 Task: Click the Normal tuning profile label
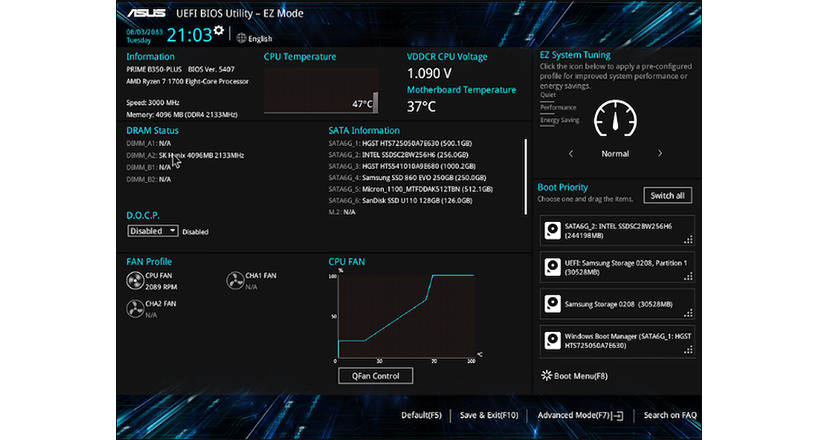click(615, 154)
